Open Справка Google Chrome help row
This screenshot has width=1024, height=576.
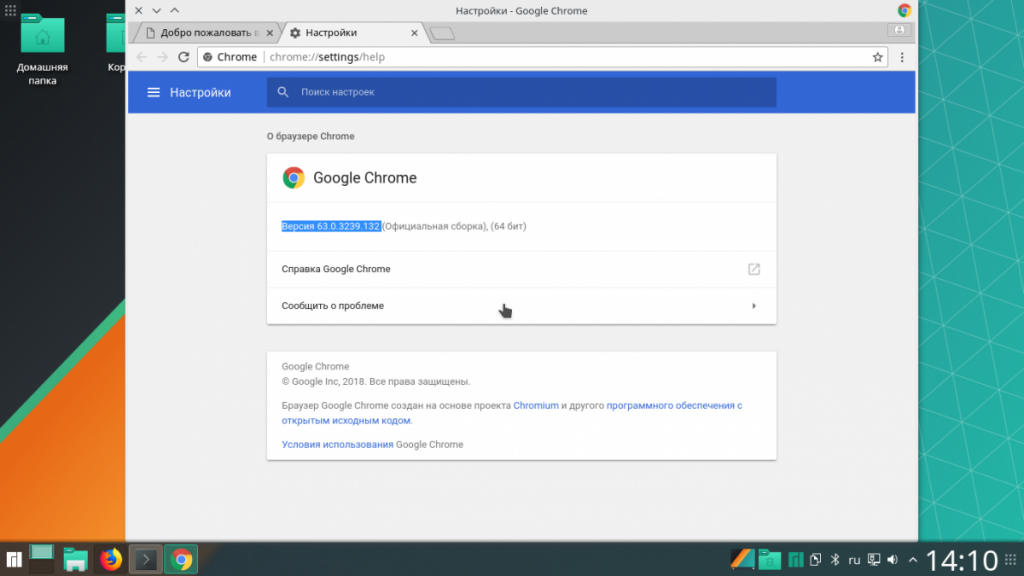(x=521, y=269)
